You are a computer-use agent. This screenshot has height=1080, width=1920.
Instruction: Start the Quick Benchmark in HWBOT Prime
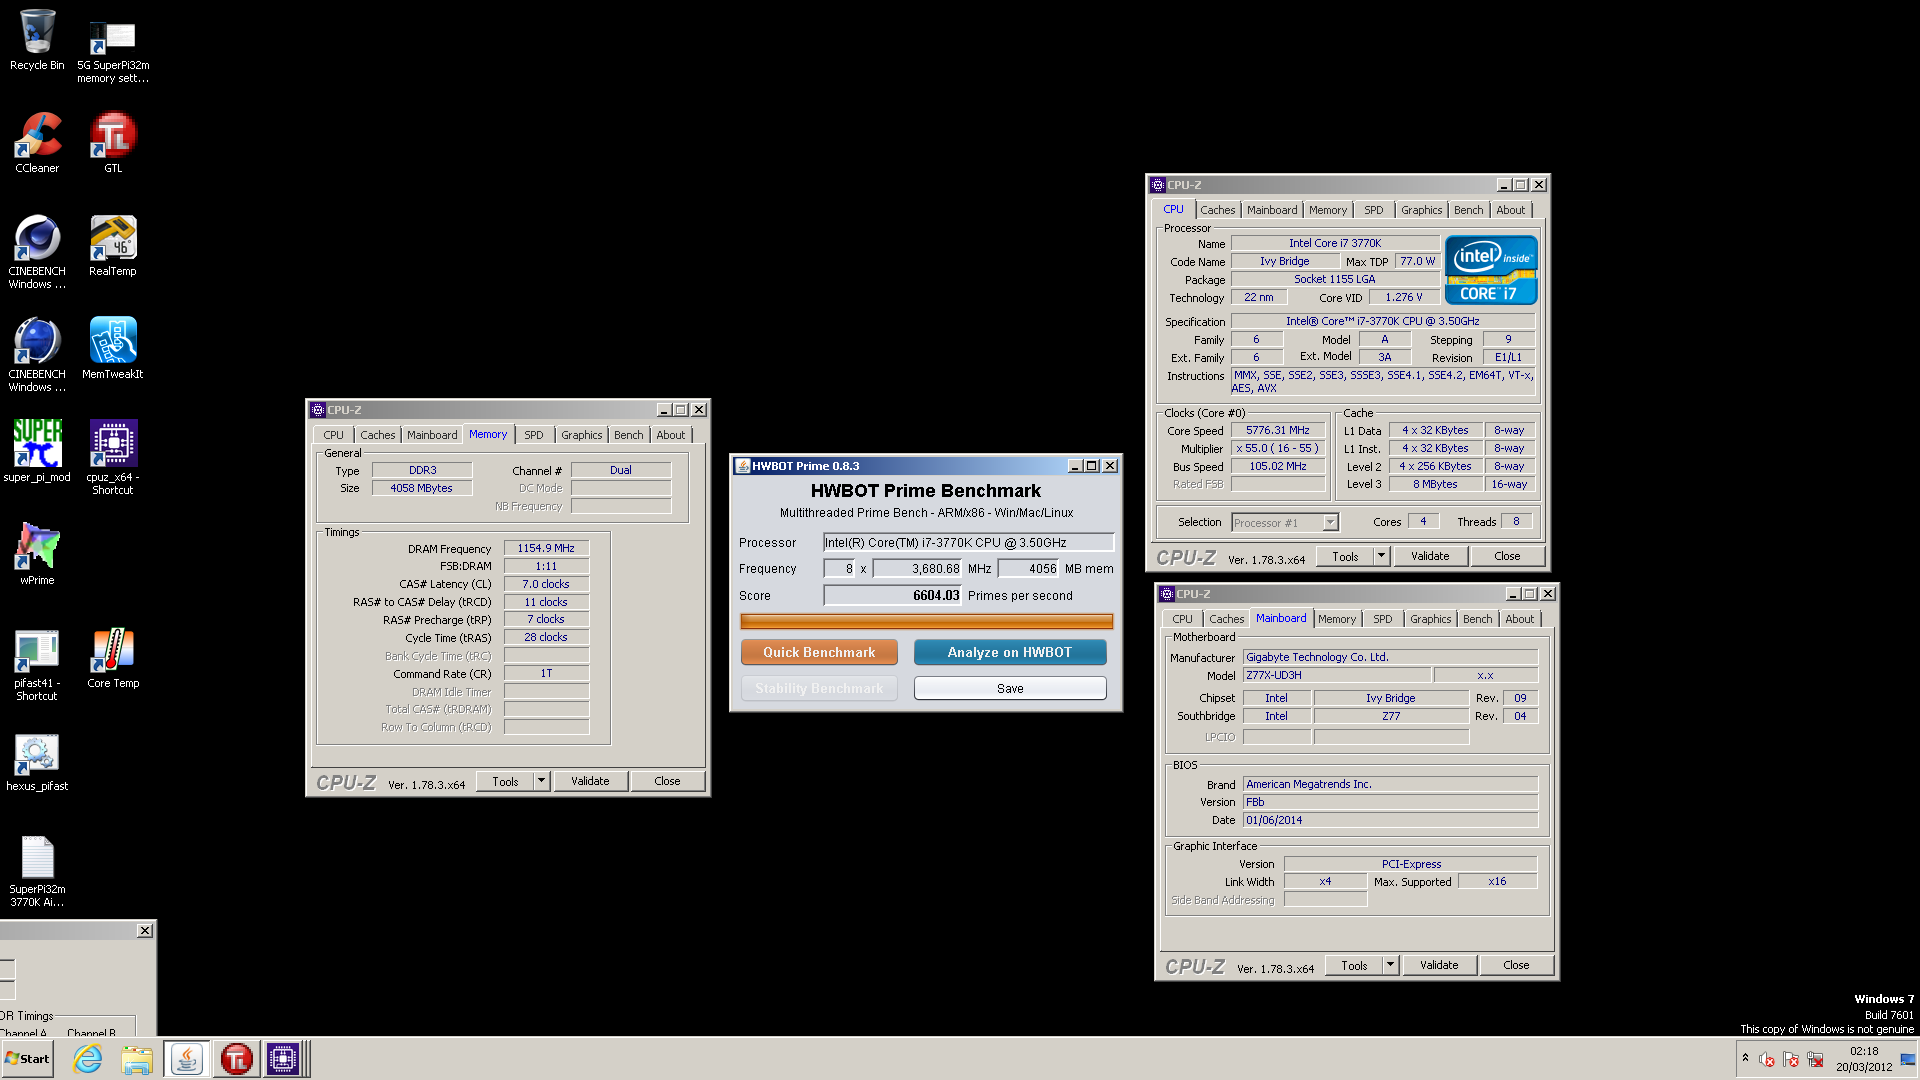coord(819,652)
